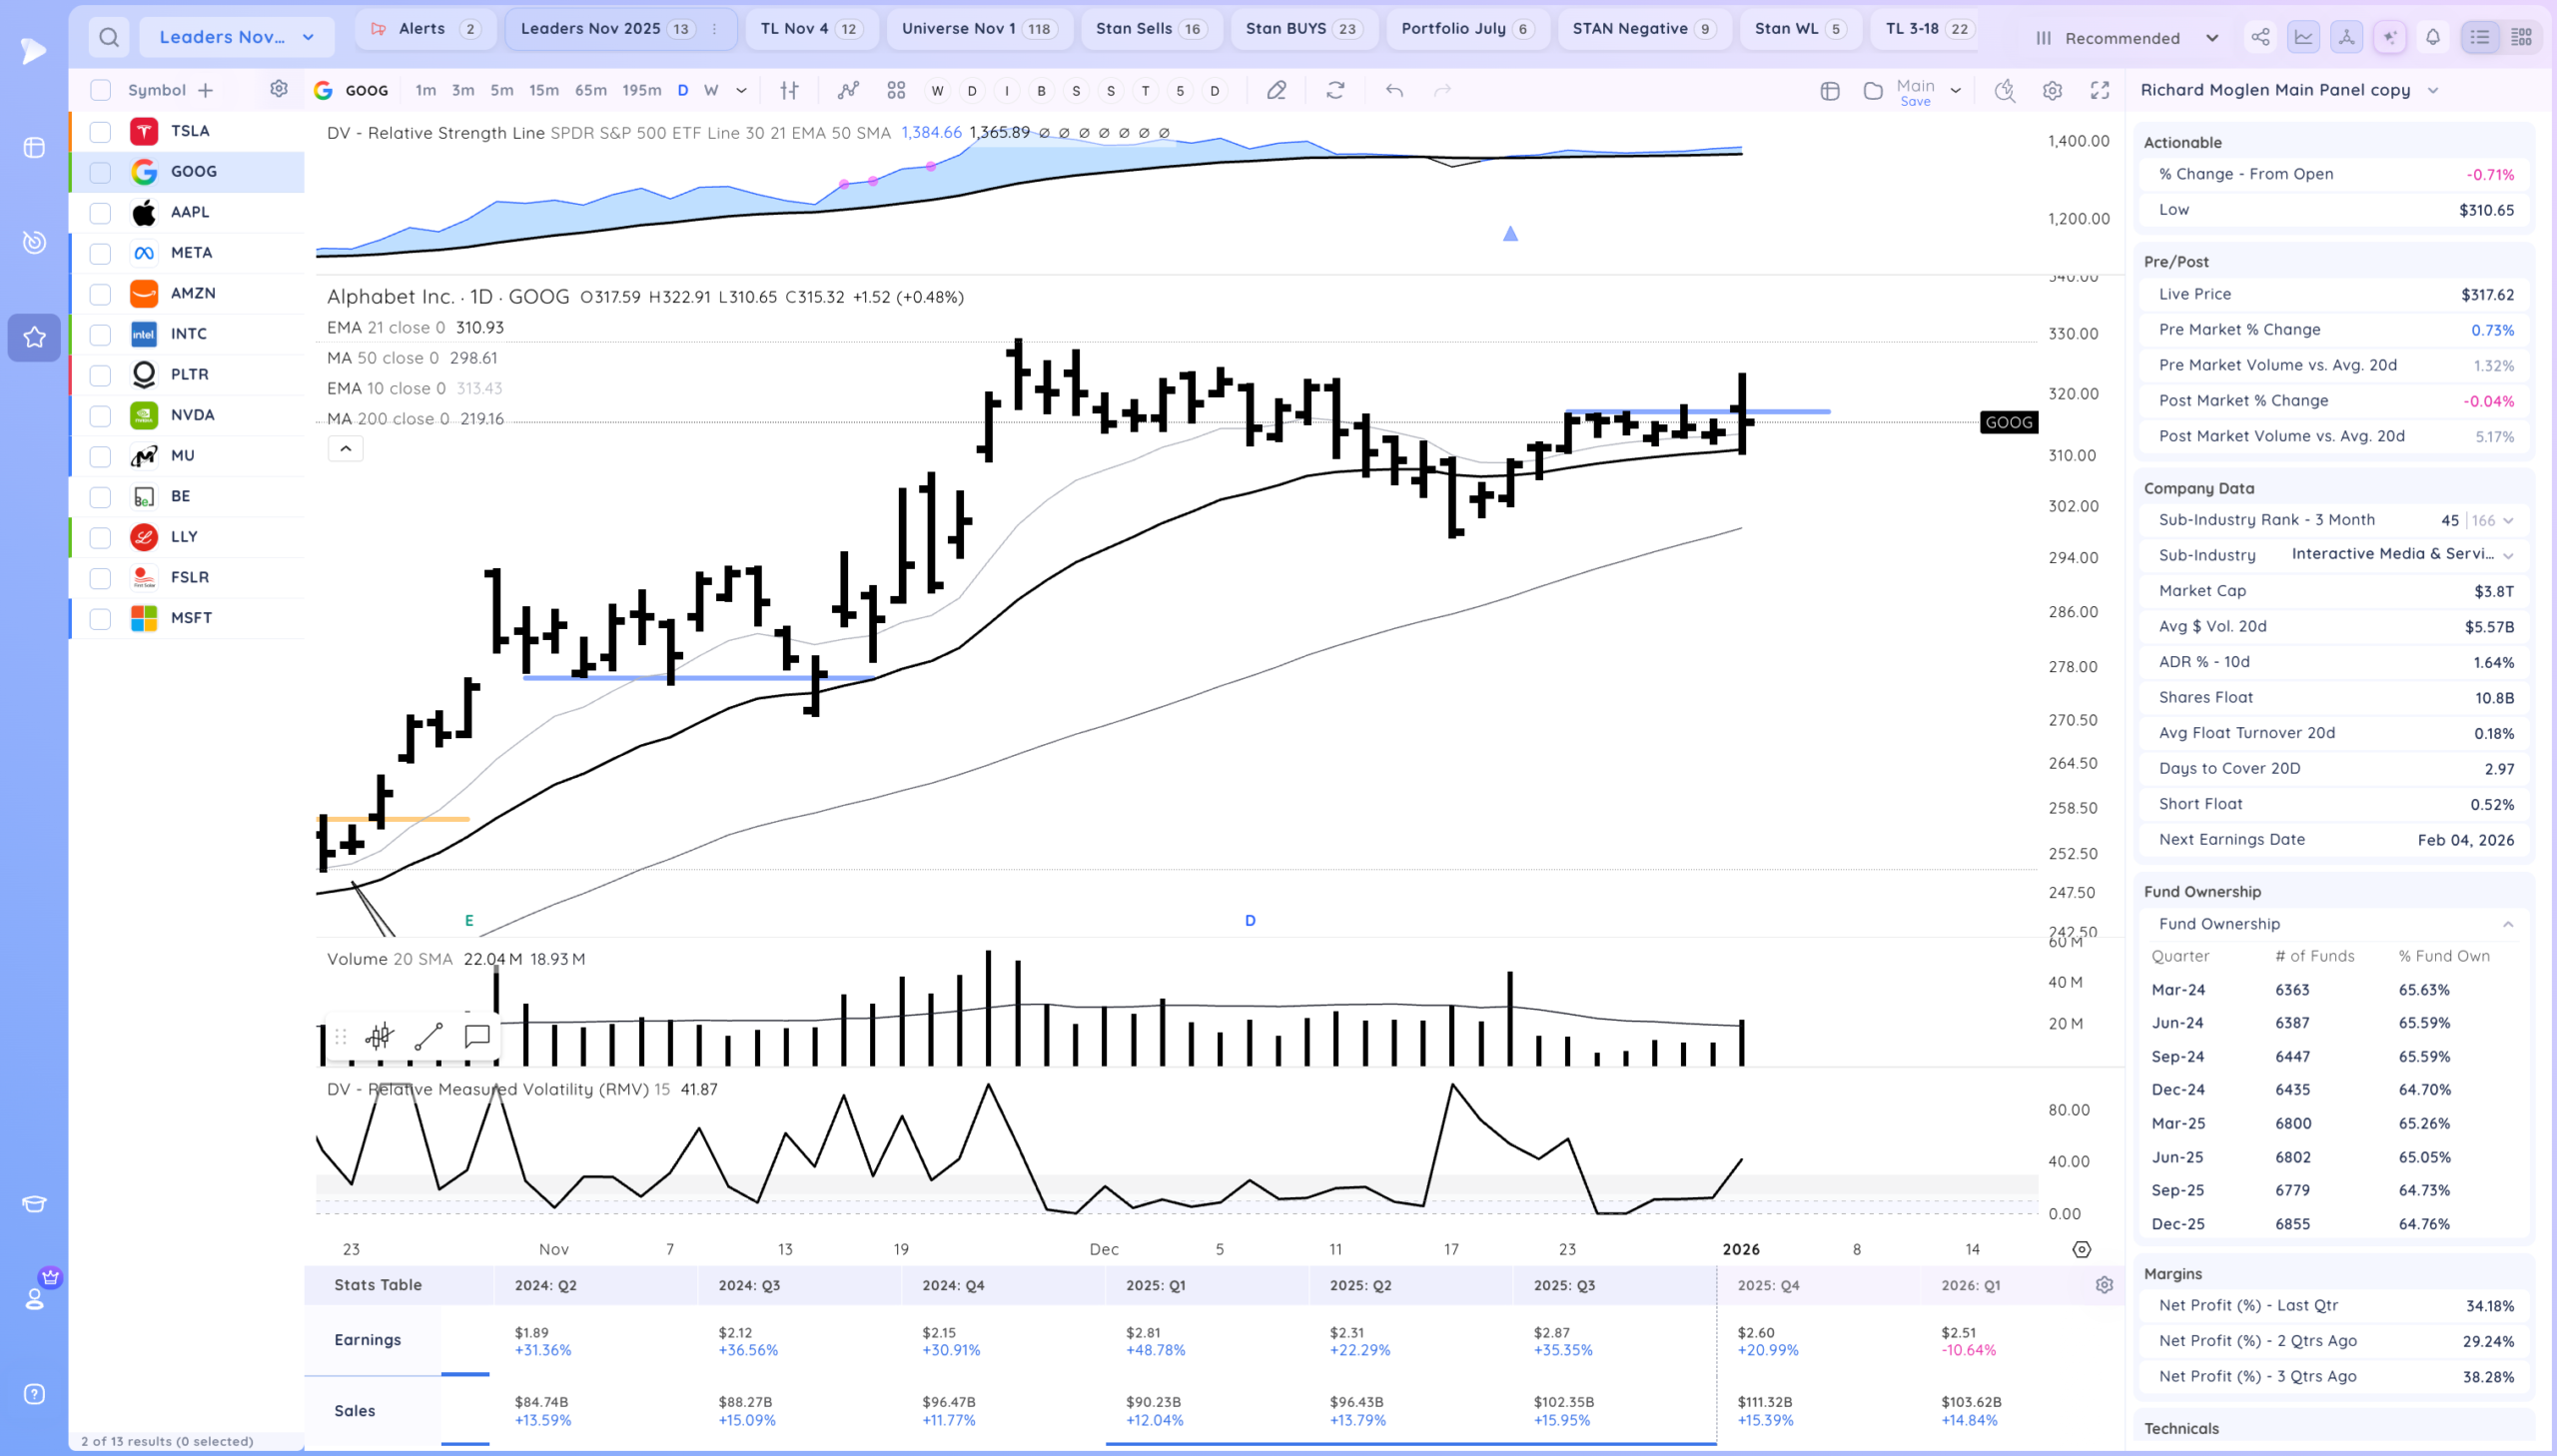Enter fullscreen chart mode icon
Viewport: 2557px width, 1456px height.
[x=2100, y=90]
